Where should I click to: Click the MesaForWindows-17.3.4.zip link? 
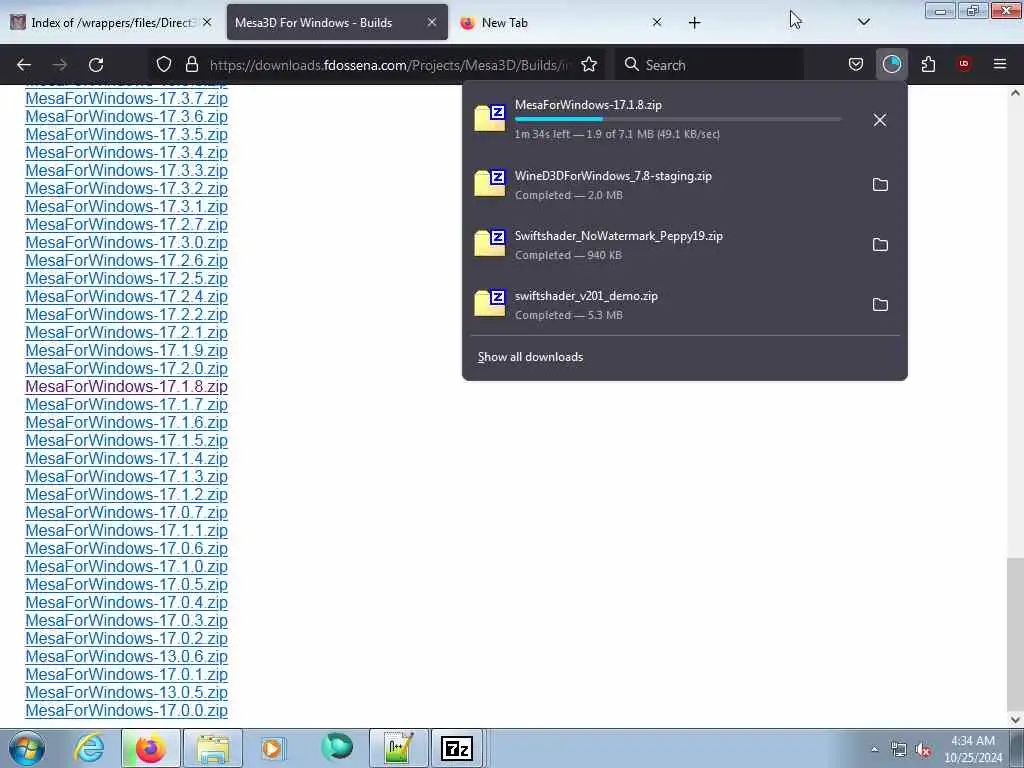[x=126, y=152]
